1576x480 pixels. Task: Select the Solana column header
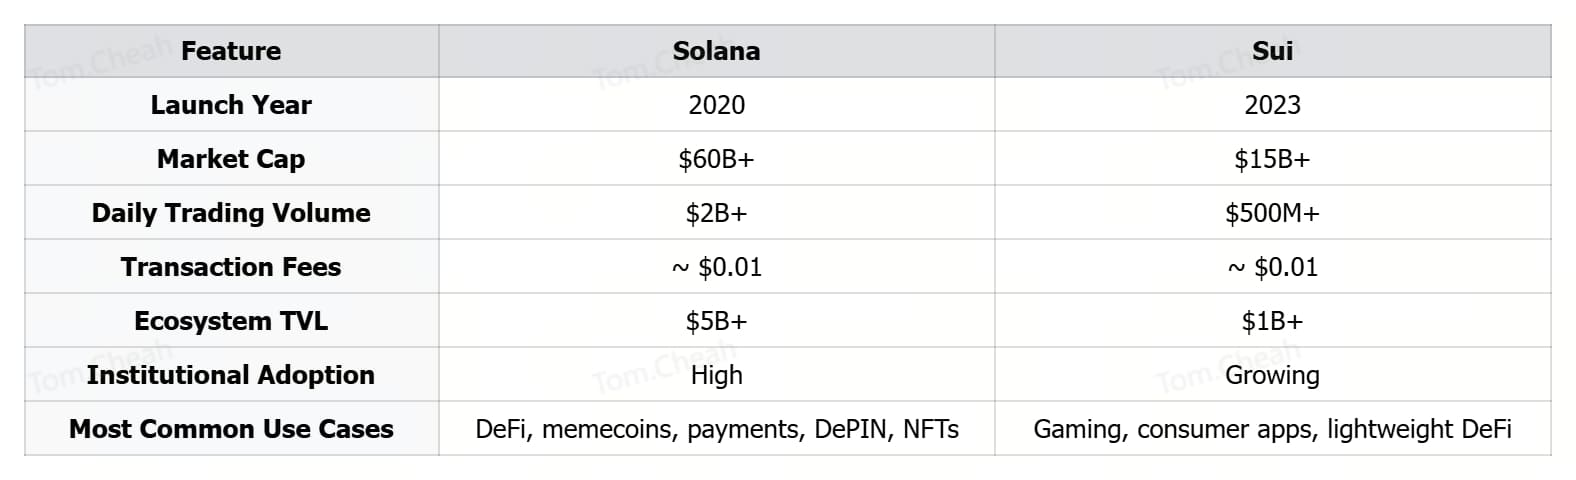coord(716,51)
